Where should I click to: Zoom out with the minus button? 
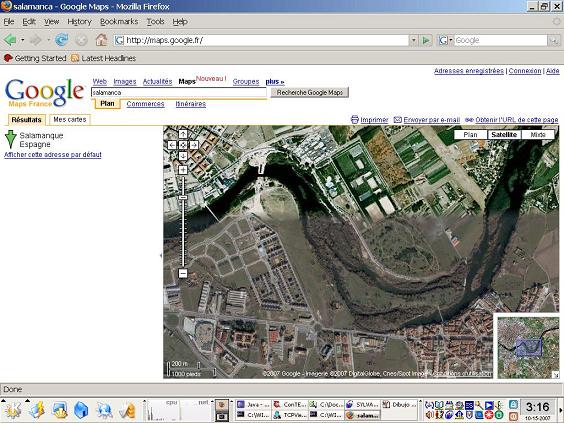pyautogui.click(x=183, y=273)
